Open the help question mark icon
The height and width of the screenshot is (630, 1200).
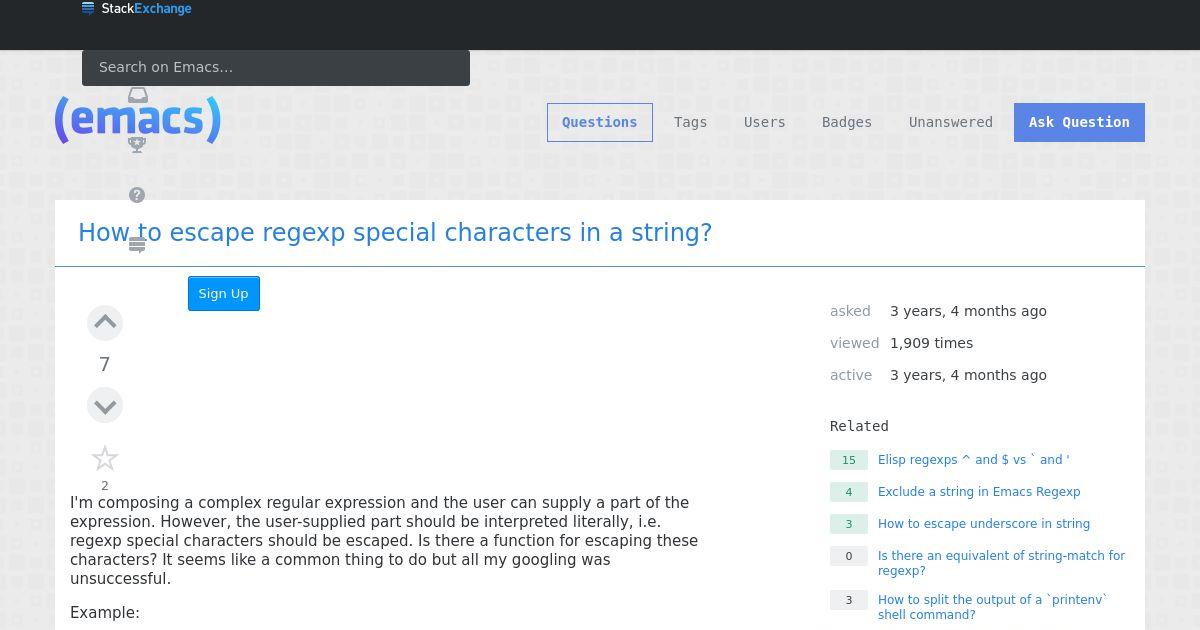tap(137, 195)
